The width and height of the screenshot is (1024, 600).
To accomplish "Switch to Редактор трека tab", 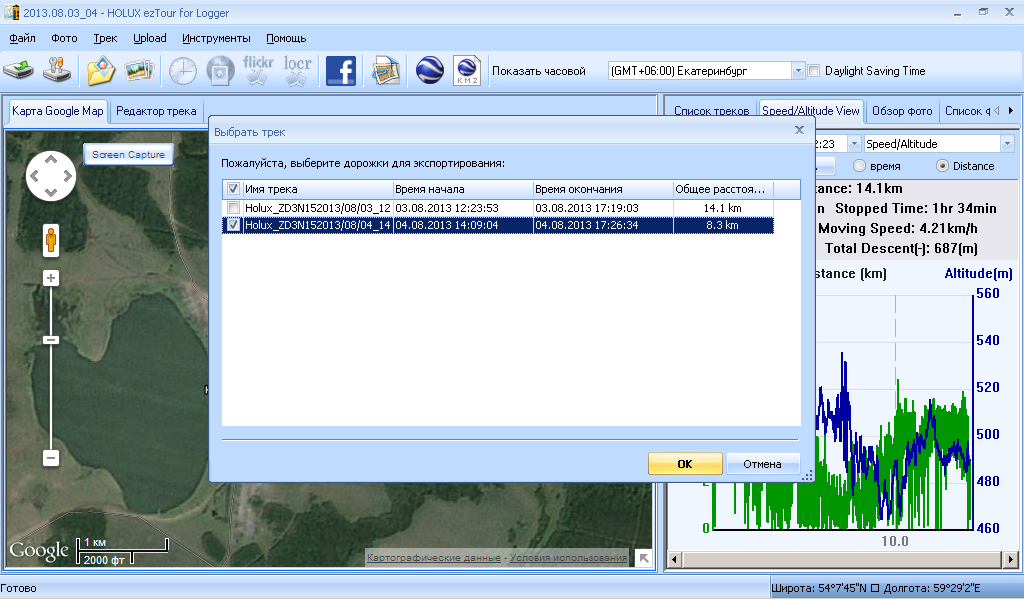I will point(156,111).
